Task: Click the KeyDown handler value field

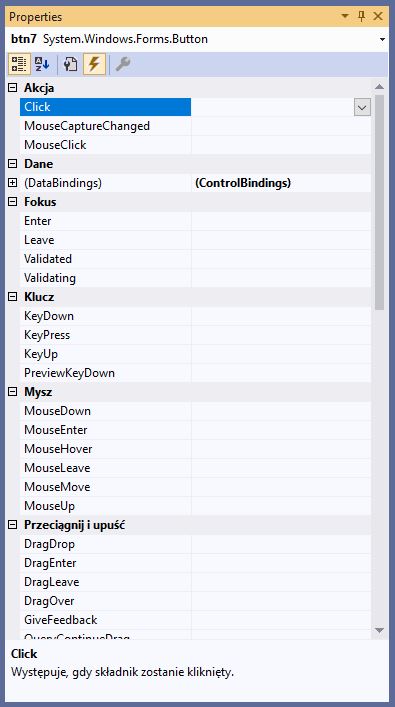Action: [x=281, y=316]
